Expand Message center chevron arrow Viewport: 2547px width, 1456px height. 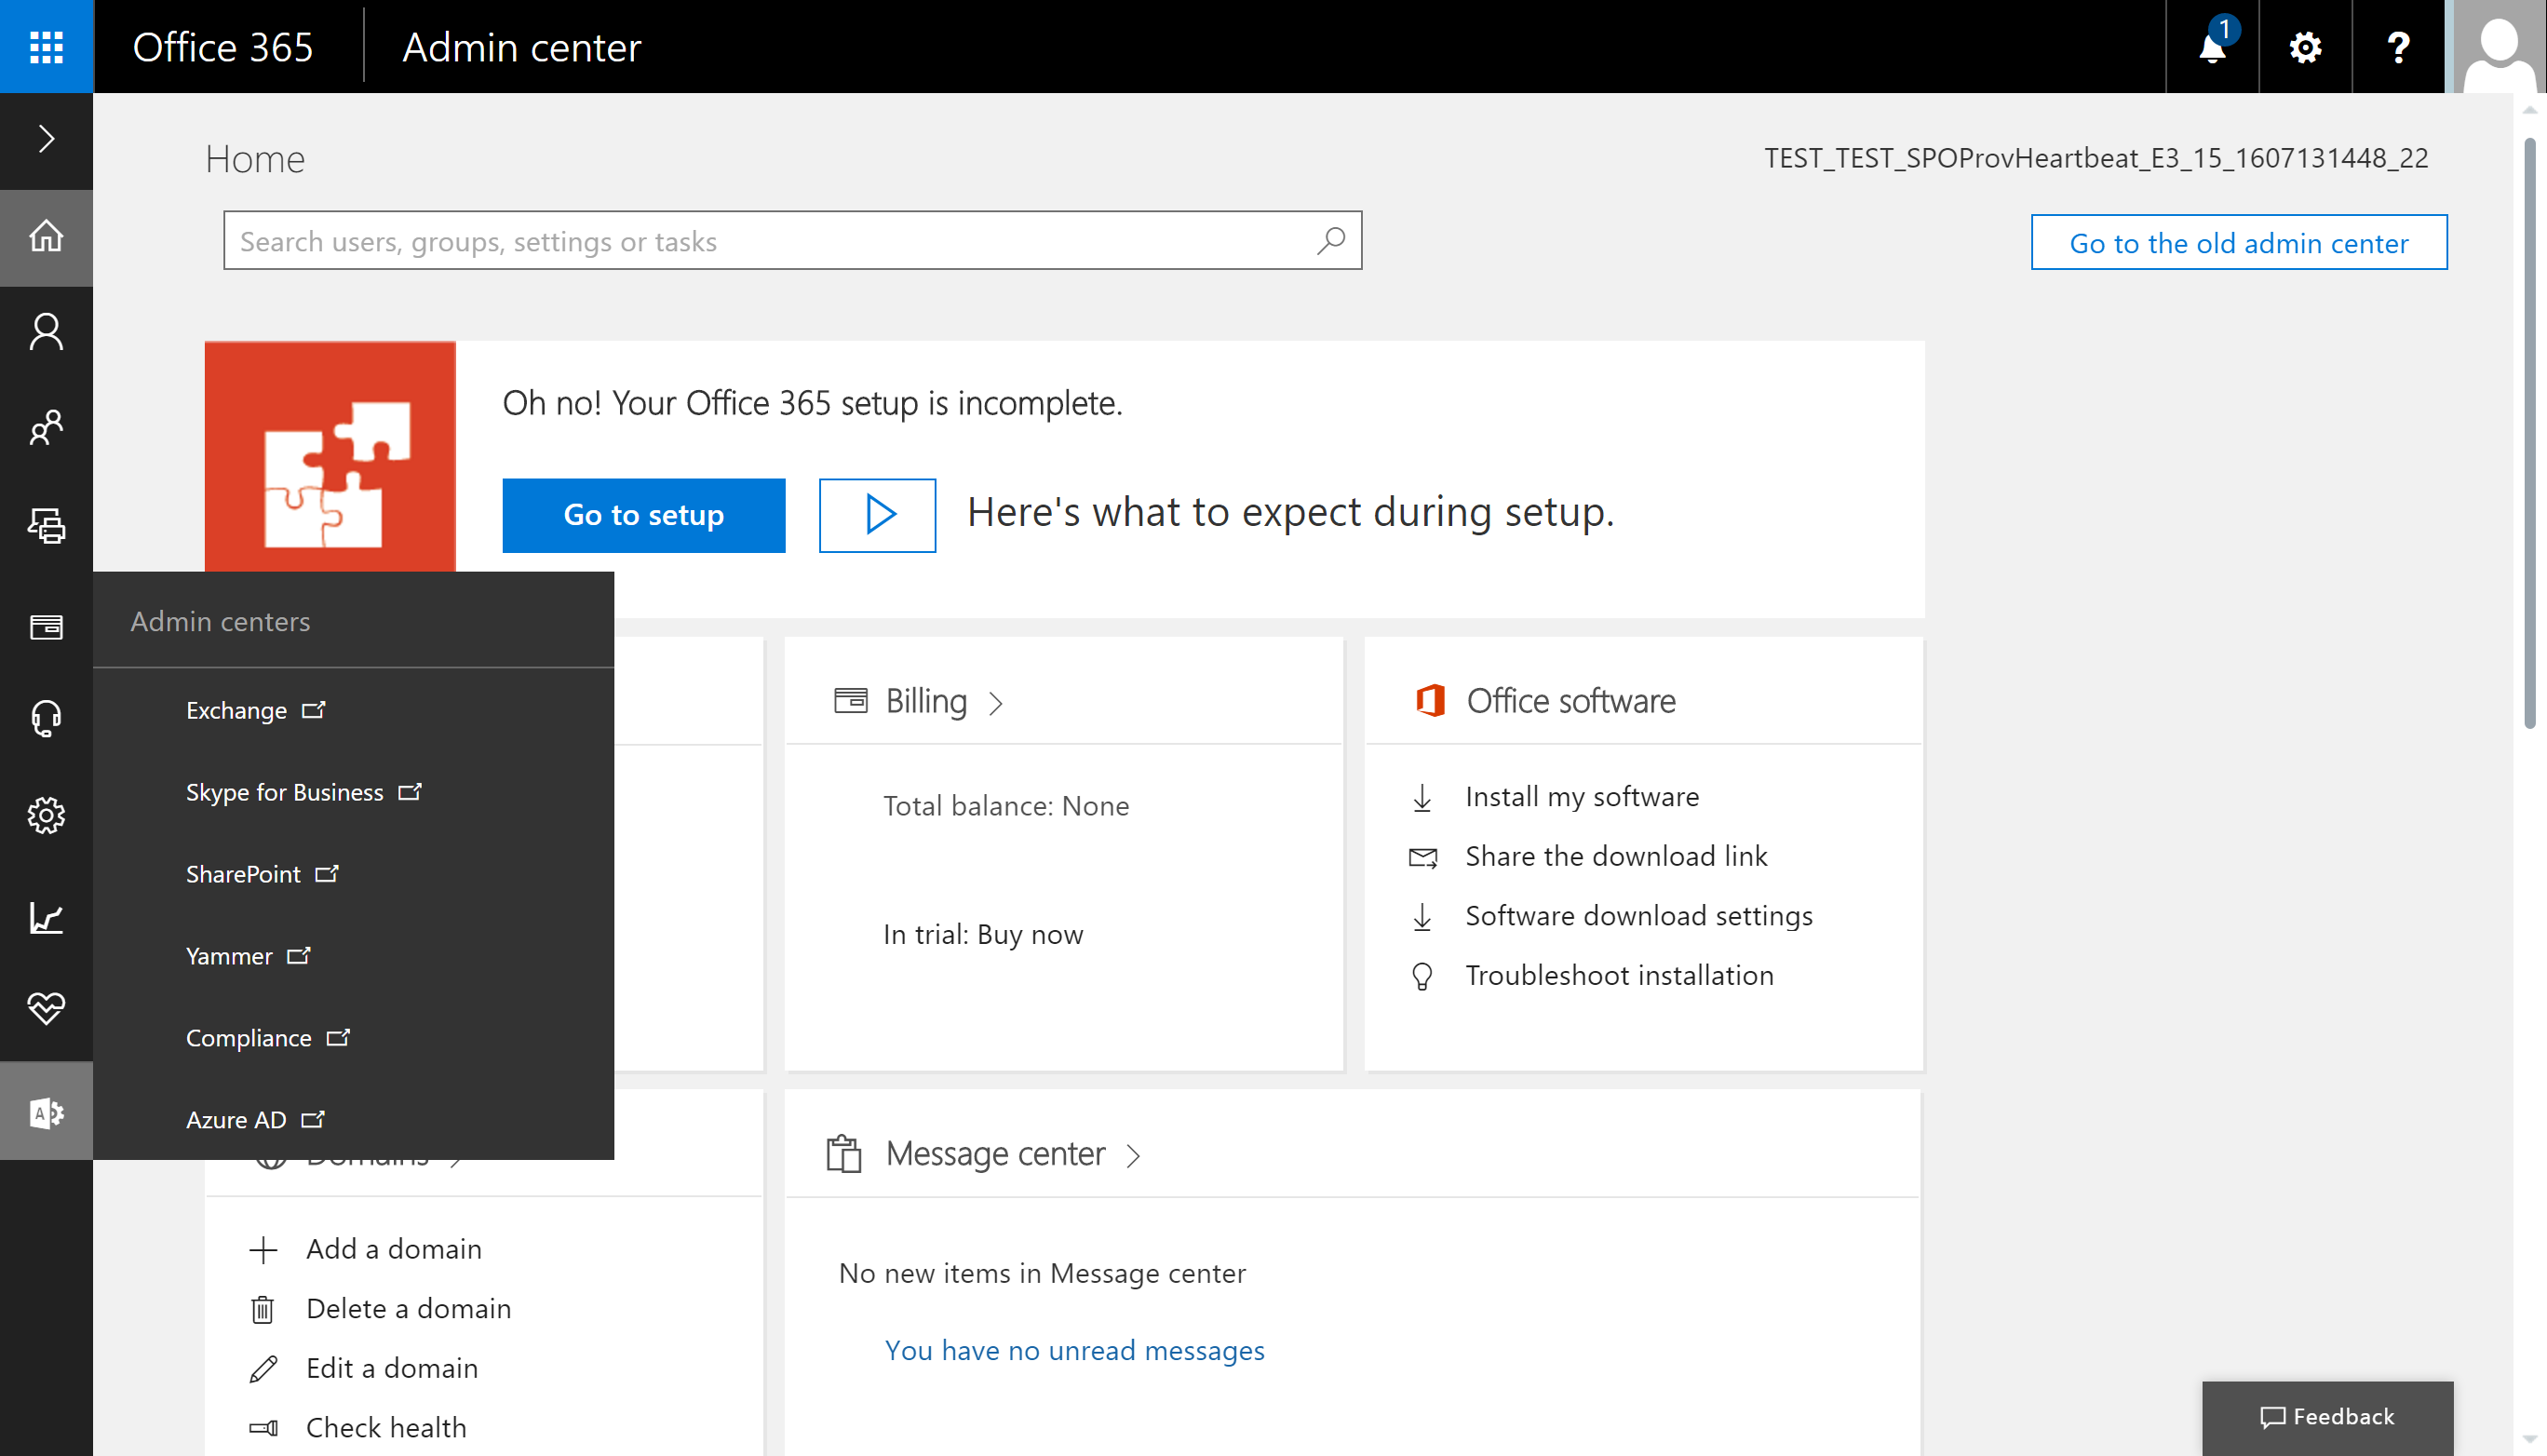click(1133, 1156)
